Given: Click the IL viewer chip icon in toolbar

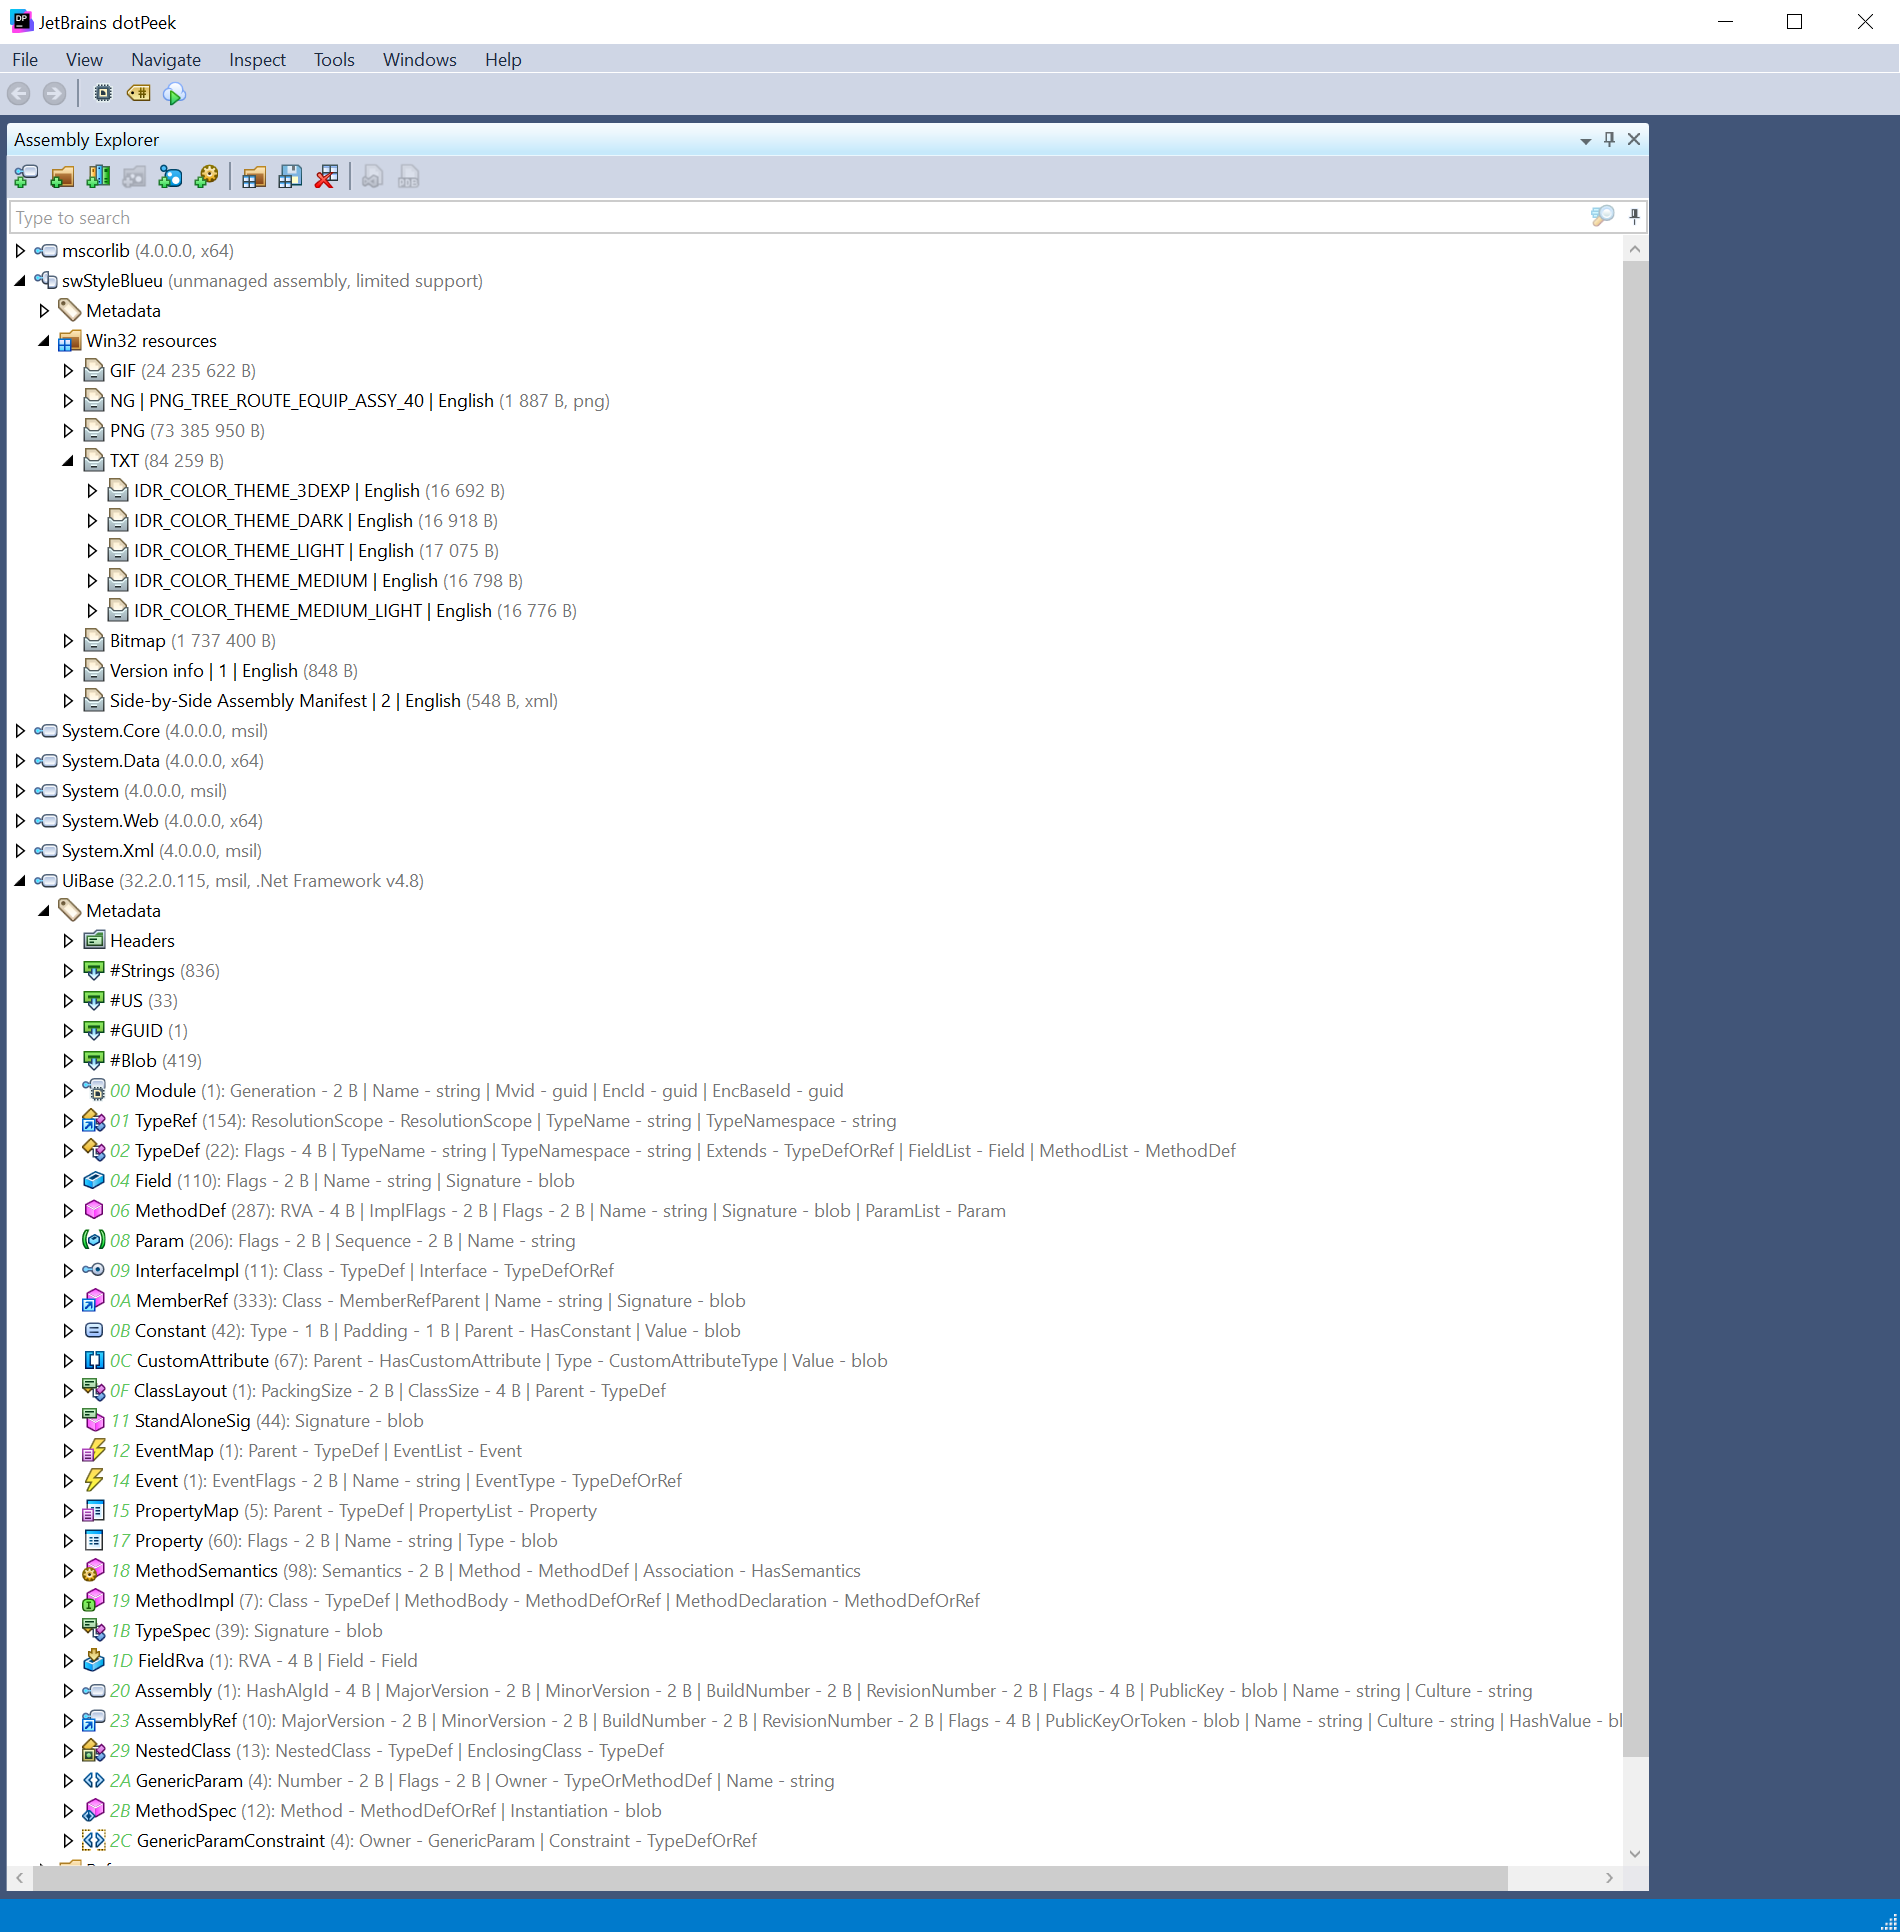Looking at the screenshot, I should click(x=102, y=94).
